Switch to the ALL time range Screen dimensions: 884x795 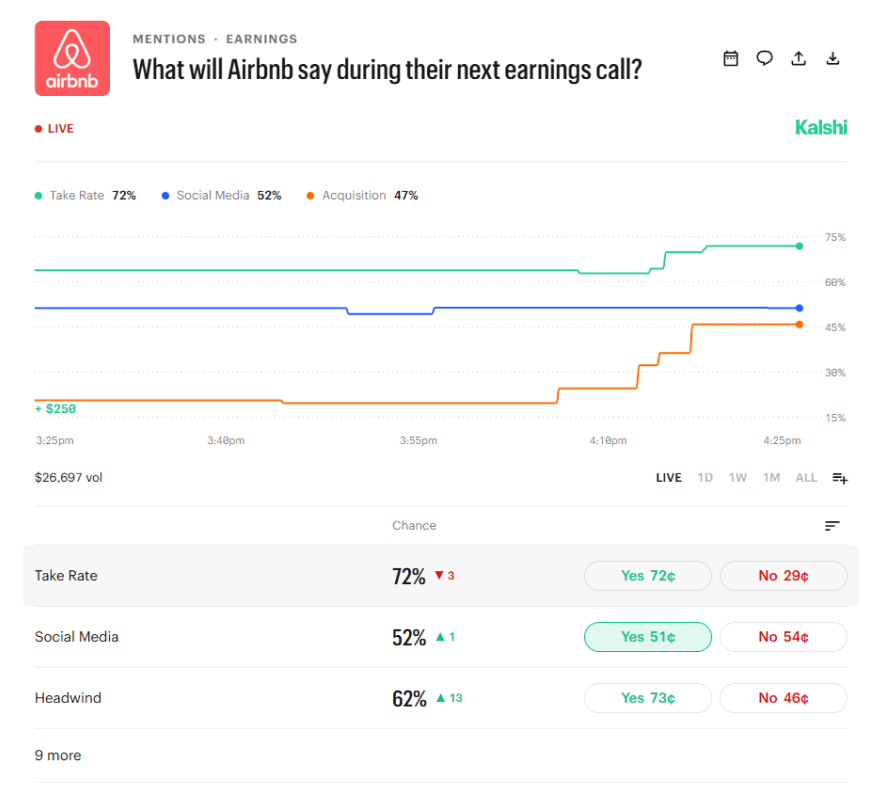coord(806,478)
